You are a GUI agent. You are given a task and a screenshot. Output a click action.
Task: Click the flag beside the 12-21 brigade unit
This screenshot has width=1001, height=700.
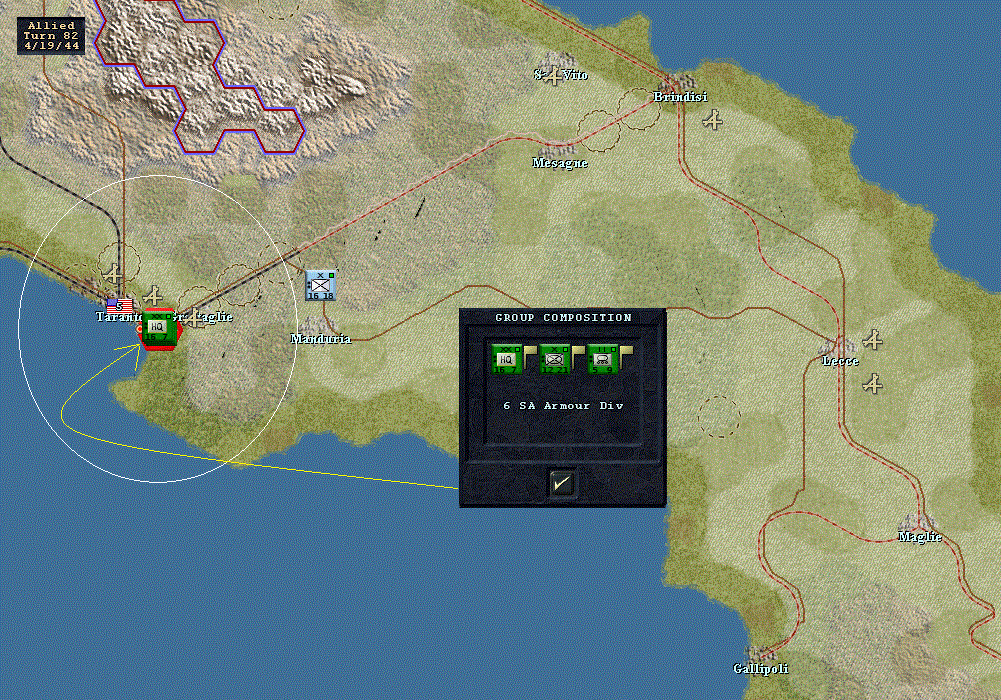click(x=579, y=353)
